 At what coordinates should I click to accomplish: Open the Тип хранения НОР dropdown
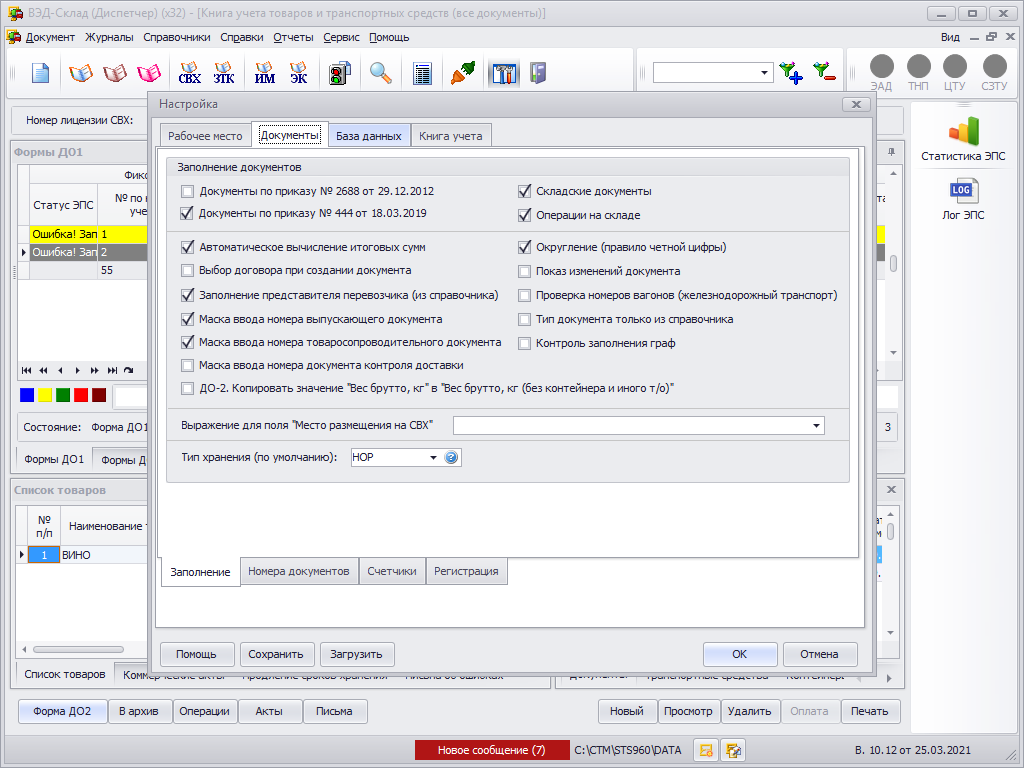433,457
